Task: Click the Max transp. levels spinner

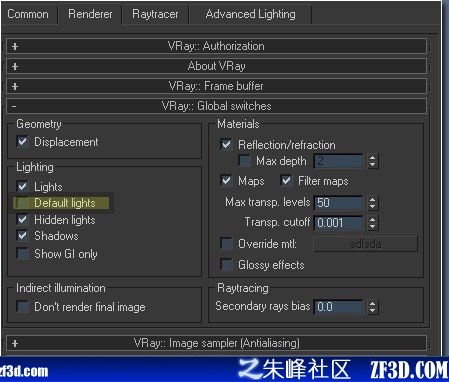Action: [x=373, y=203]
